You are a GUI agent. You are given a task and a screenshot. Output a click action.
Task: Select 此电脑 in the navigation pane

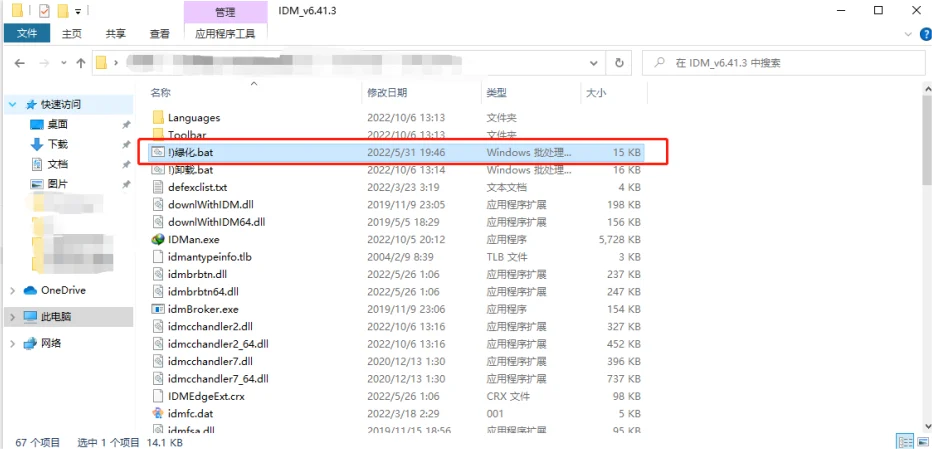pyautogui.click(x=56, y=316)
